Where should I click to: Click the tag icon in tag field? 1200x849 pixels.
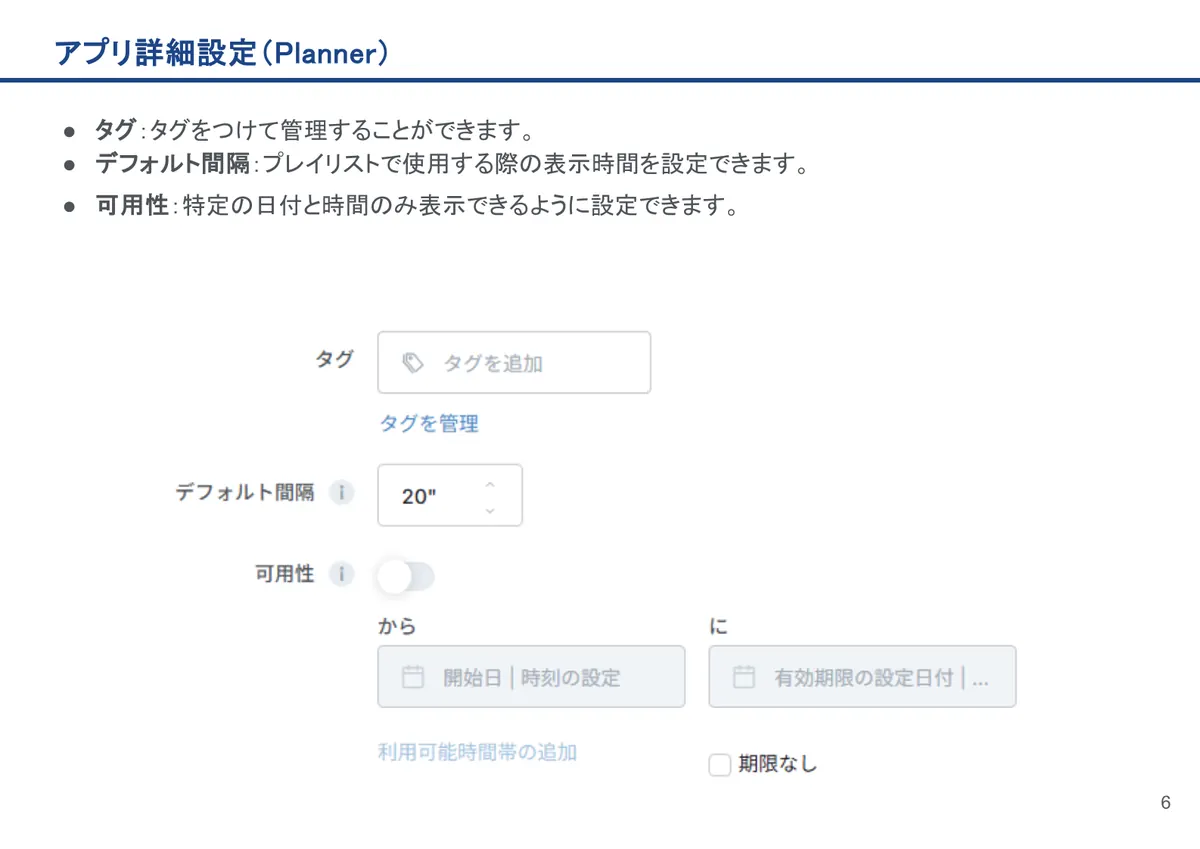coord(412,363)
